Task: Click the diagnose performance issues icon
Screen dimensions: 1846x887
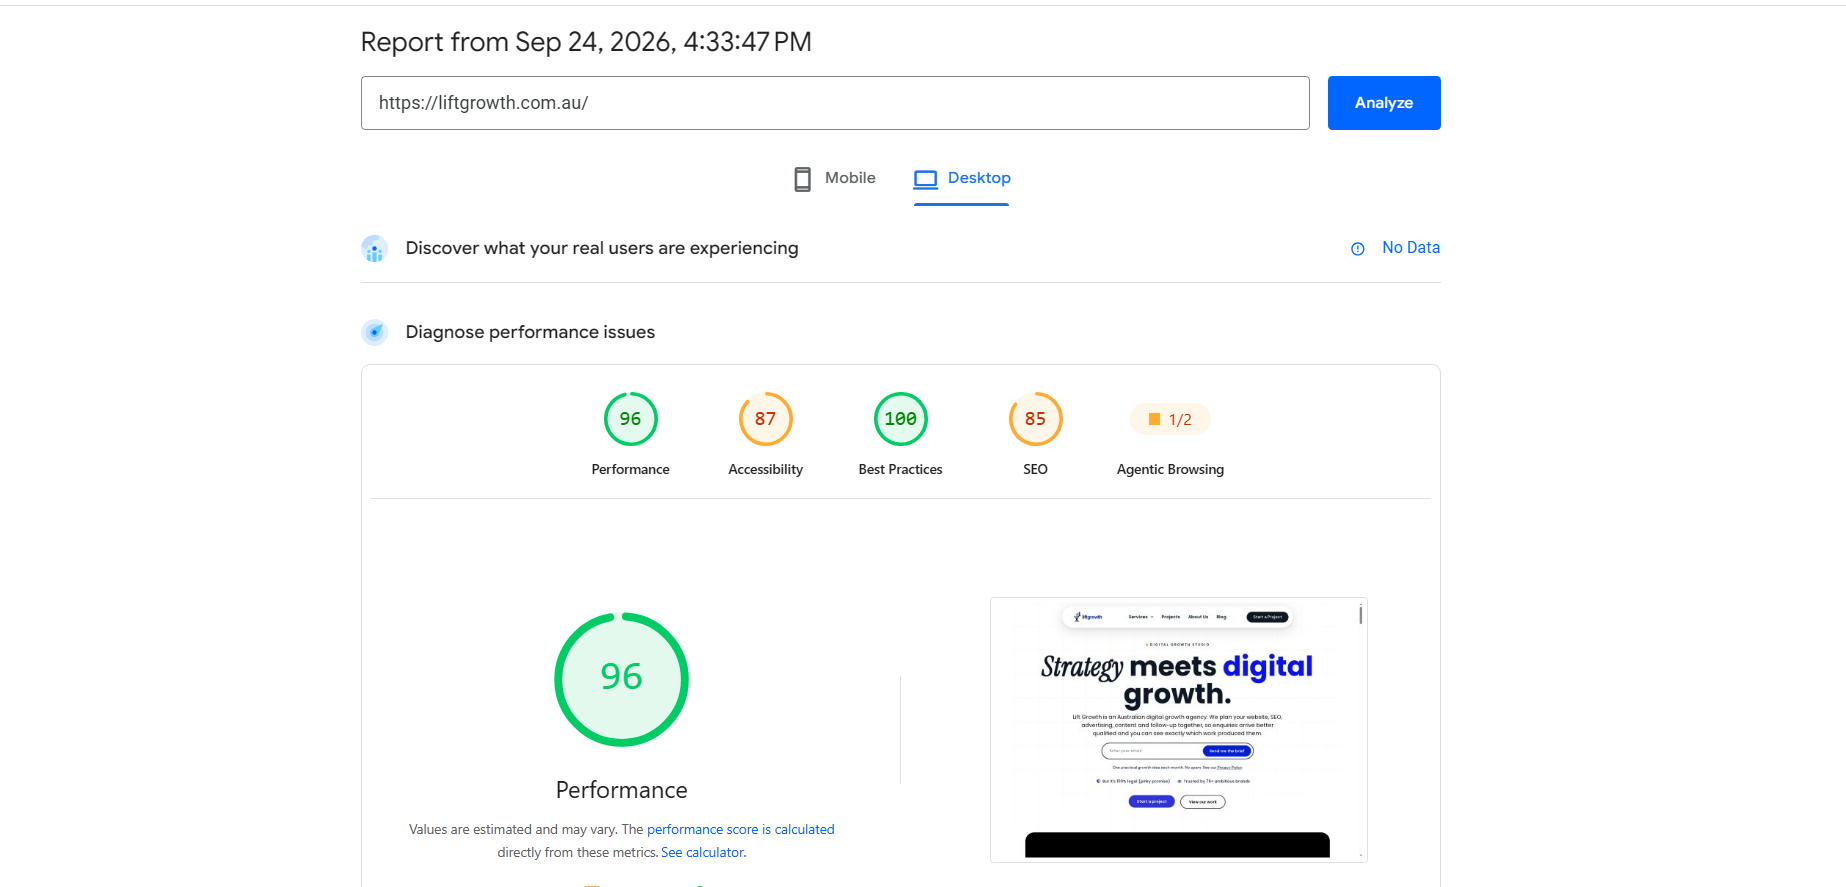Action: coord(374,332)
